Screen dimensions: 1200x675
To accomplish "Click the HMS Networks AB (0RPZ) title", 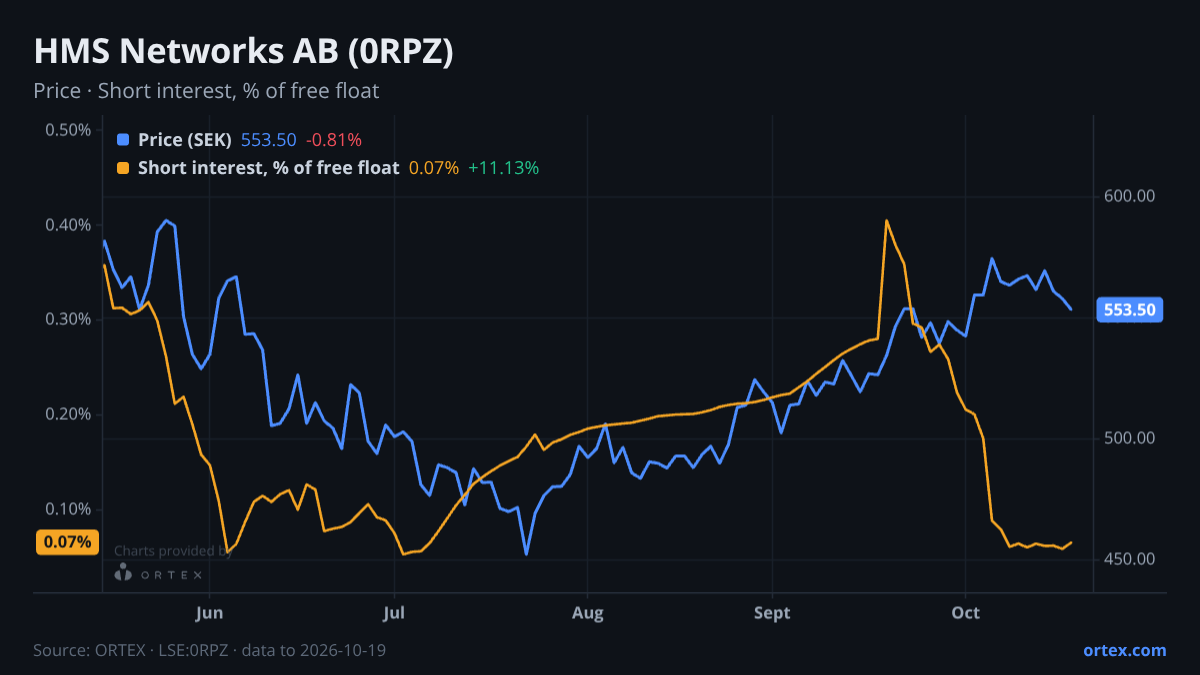I will click(x=244, y=52).
